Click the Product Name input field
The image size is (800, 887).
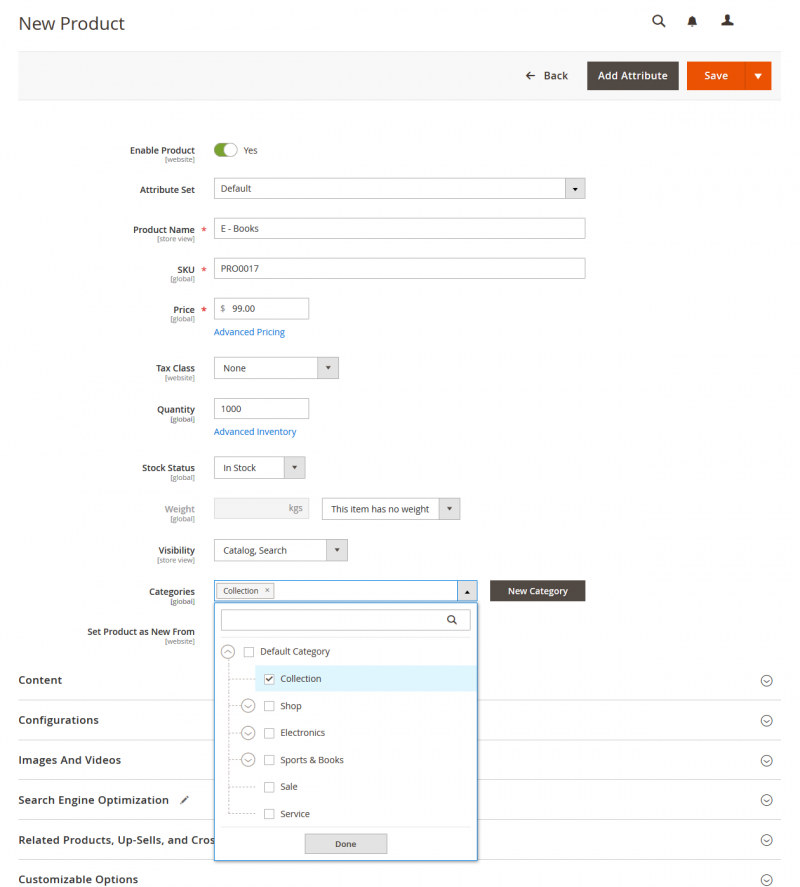tap(399, 229)
